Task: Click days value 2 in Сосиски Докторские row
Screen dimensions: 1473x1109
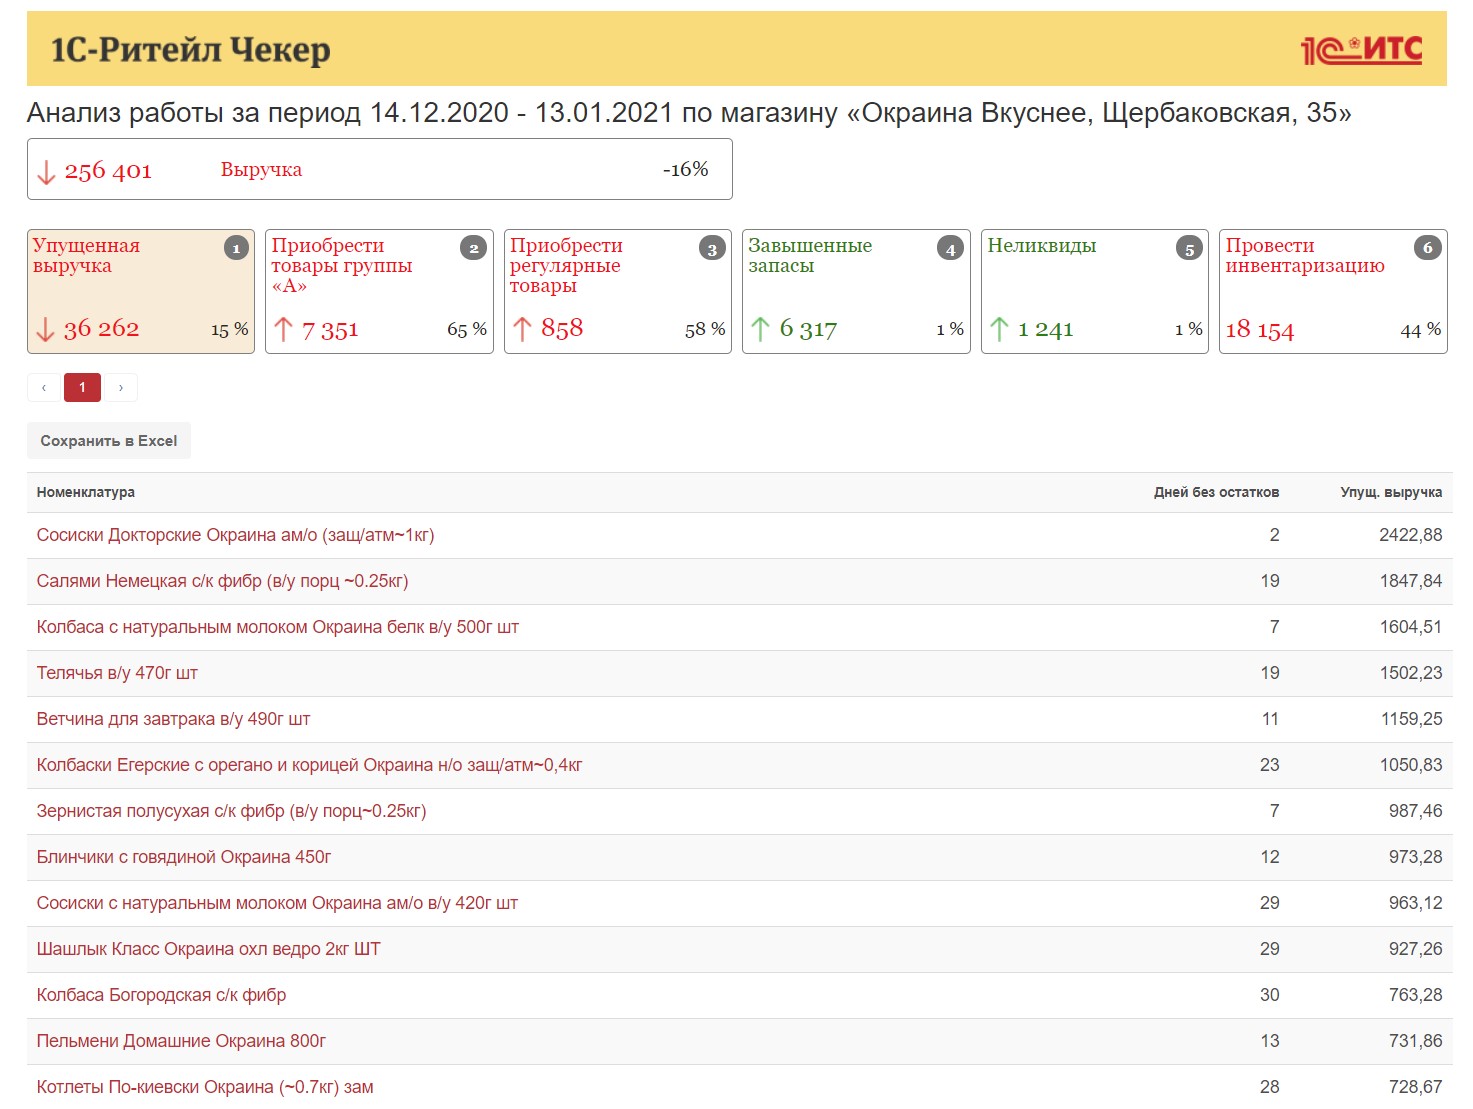Action: 1275,535
